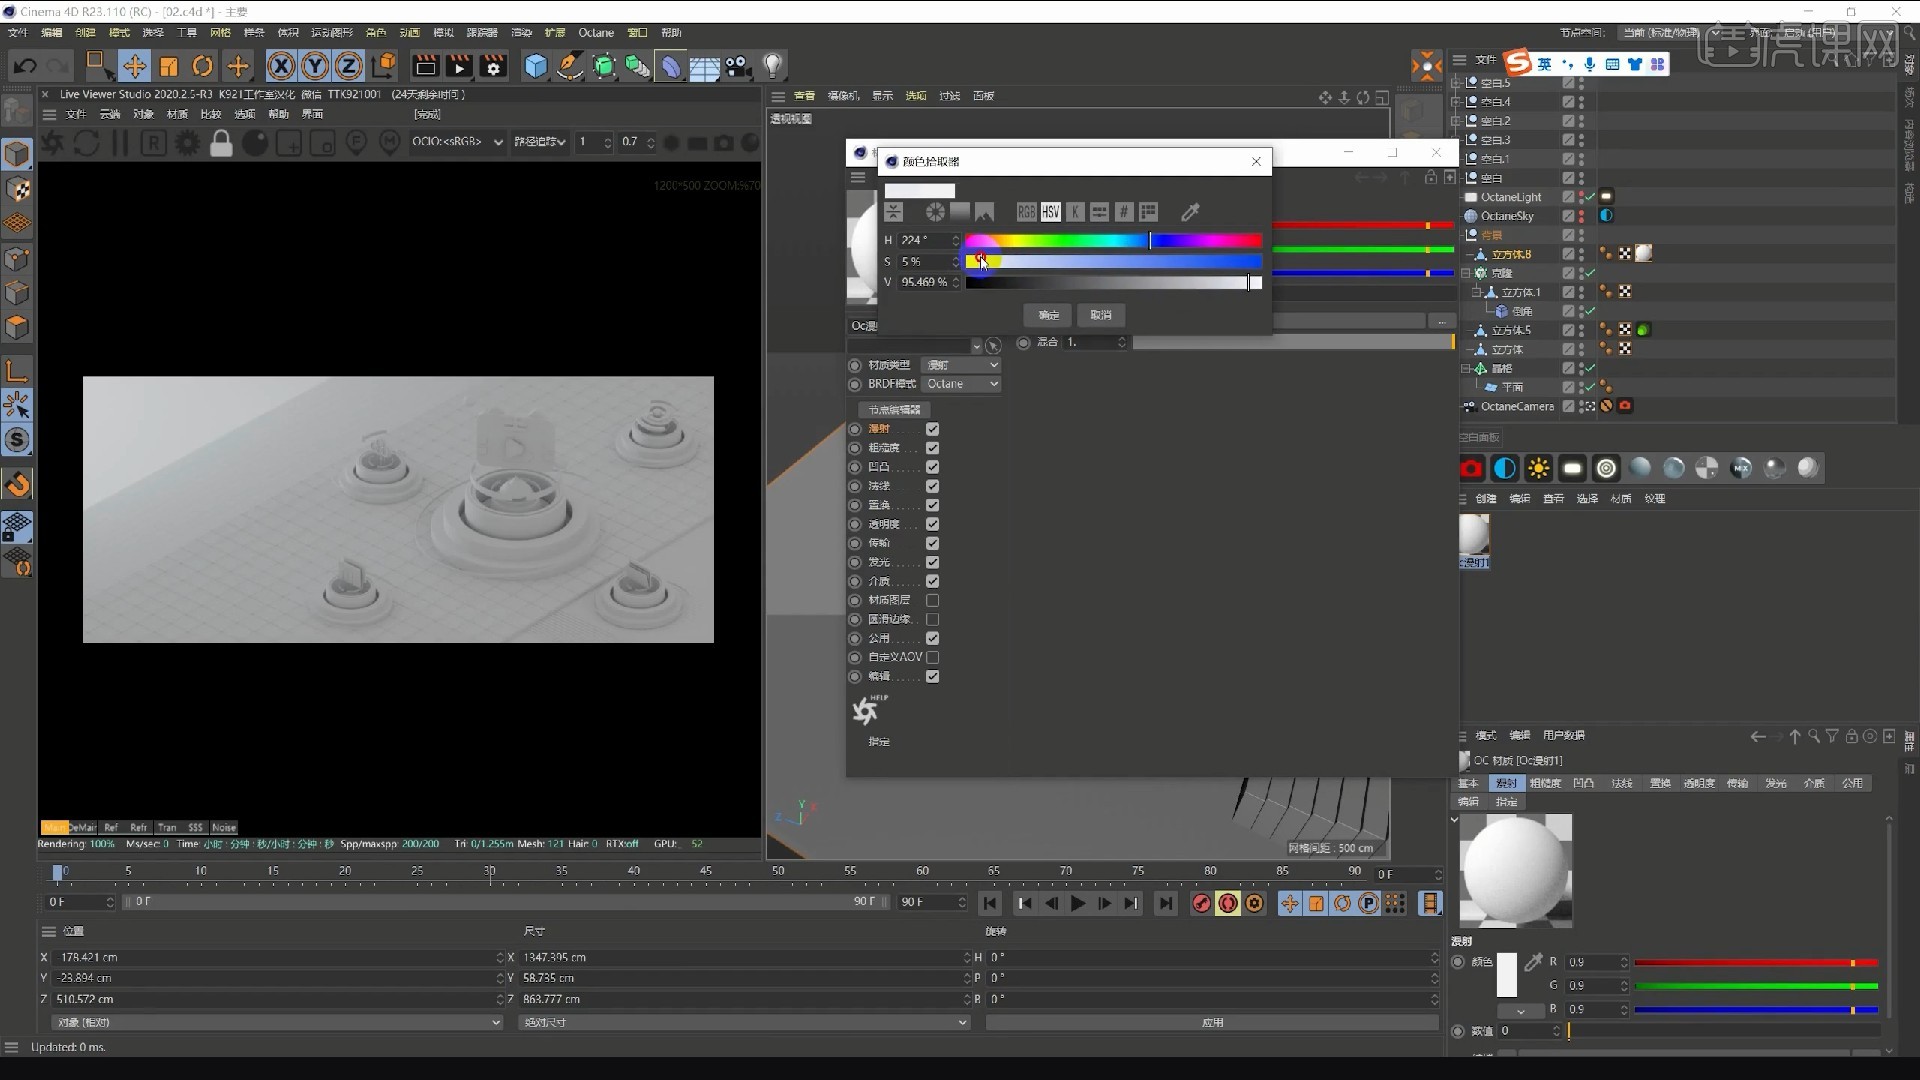The image size is (1920, 1080).
Task: Select the OctaneCamera object in the Object Manager
Action: (1517, 406)
